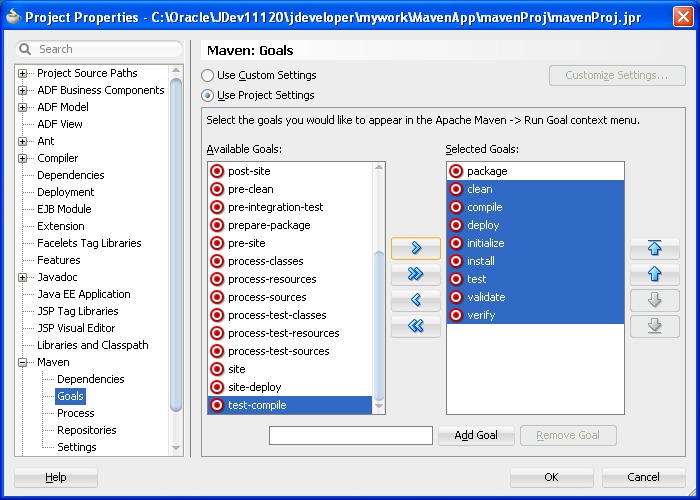Select Libraries and Classpath in the tree
700x500 pixels.
click(92, 345)
